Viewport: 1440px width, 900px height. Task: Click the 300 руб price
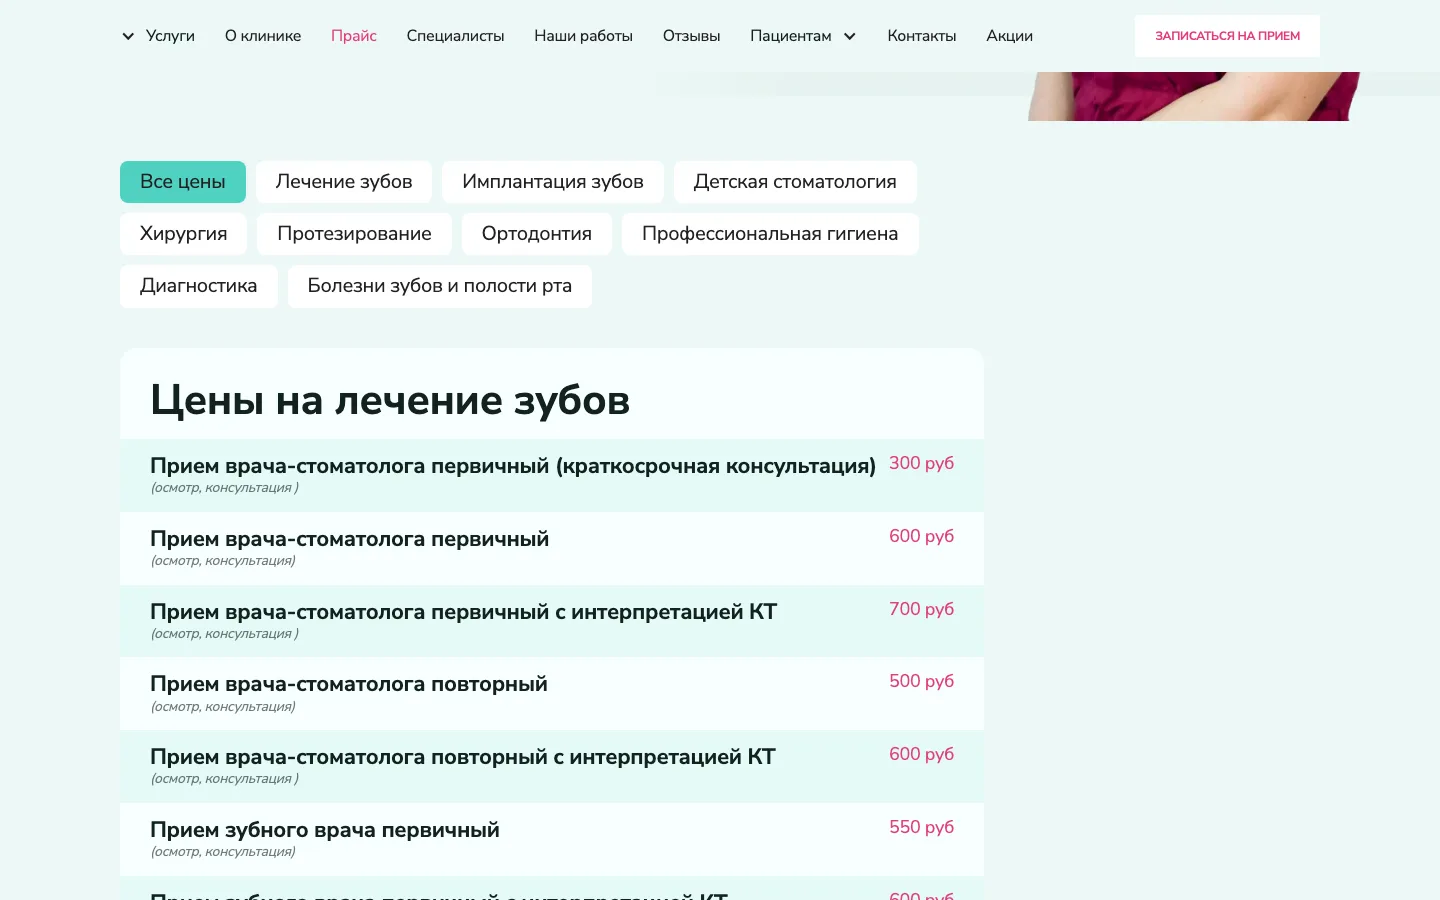click(x=921, y=463)
